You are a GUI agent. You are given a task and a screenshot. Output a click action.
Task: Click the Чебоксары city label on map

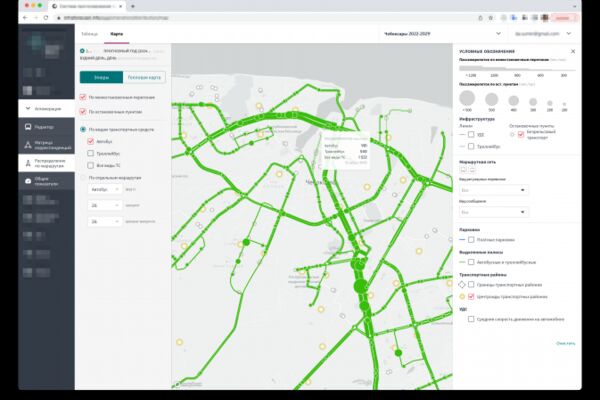point(321,182)
